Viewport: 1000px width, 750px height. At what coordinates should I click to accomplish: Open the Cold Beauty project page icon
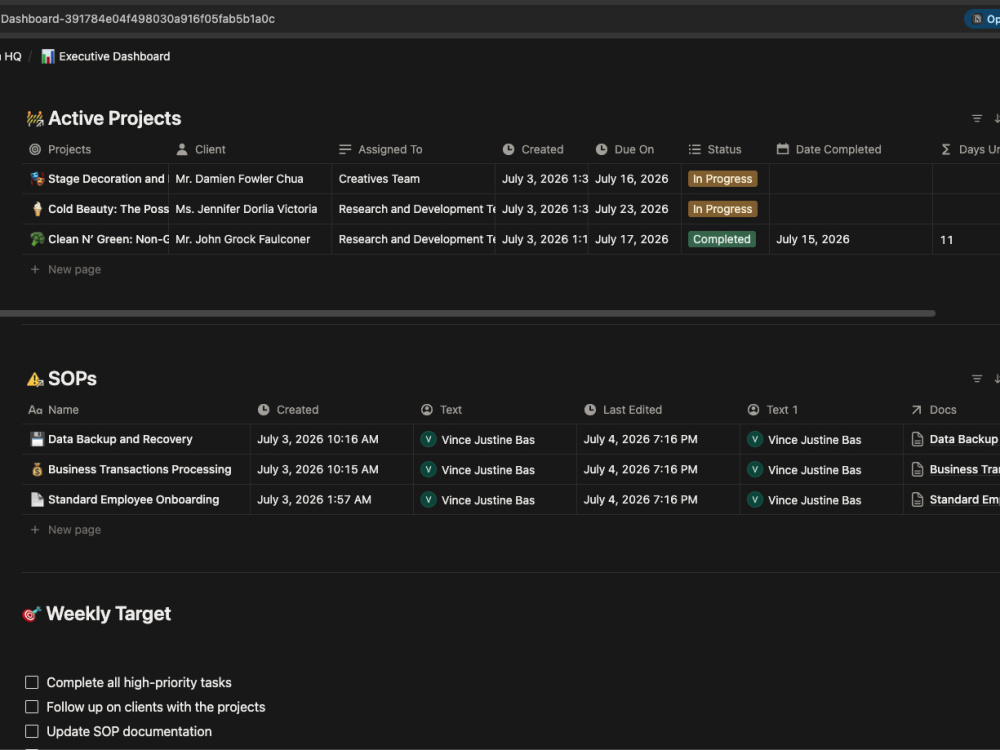[x=37, y=209]
